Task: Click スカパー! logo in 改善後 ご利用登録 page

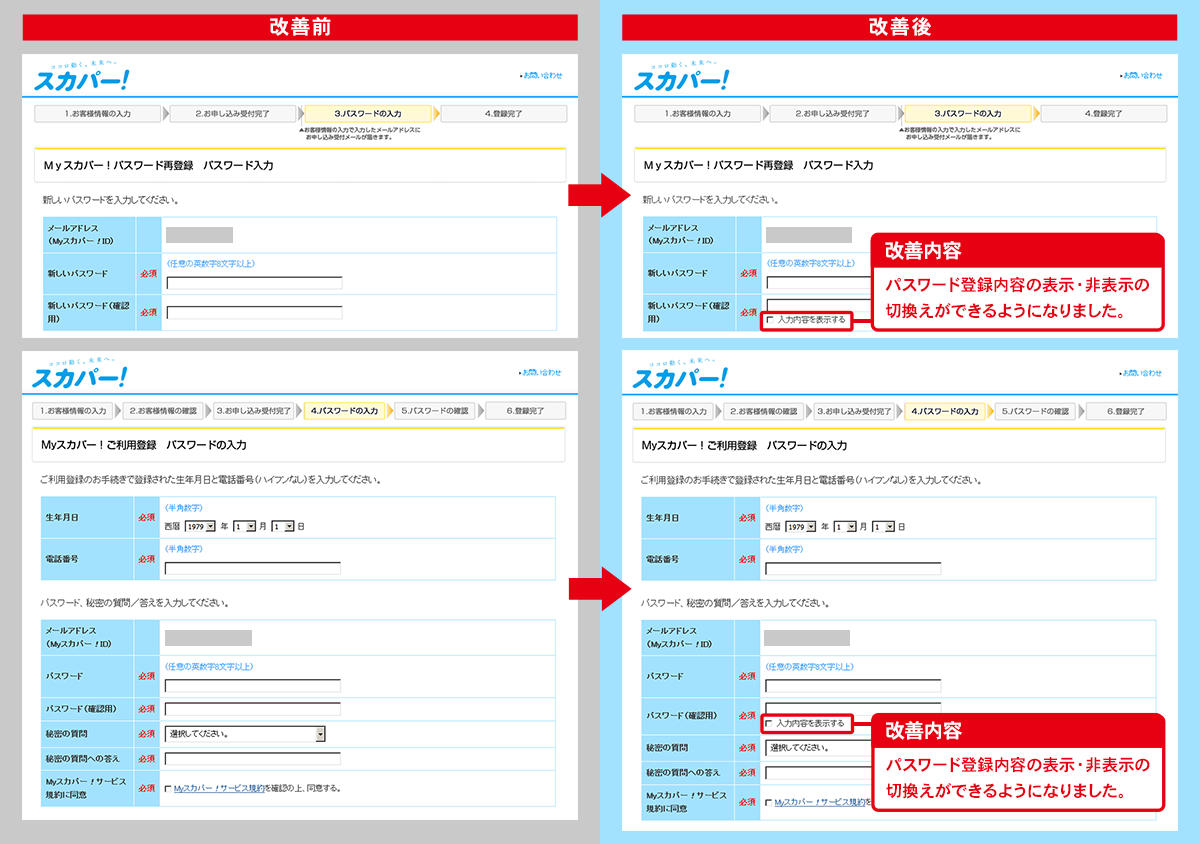Action: point(680,375)
